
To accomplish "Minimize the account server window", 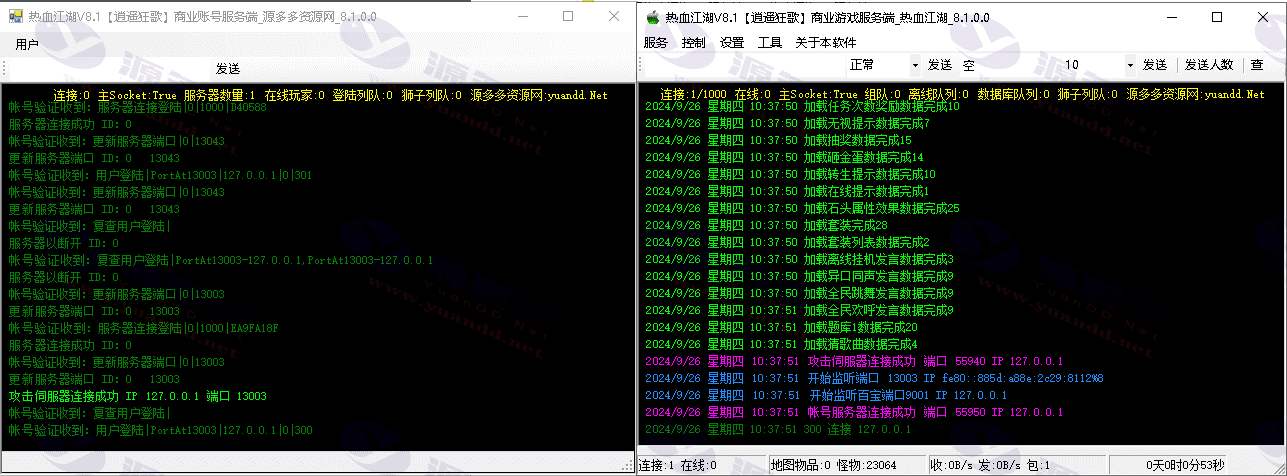I will point(522,17).
